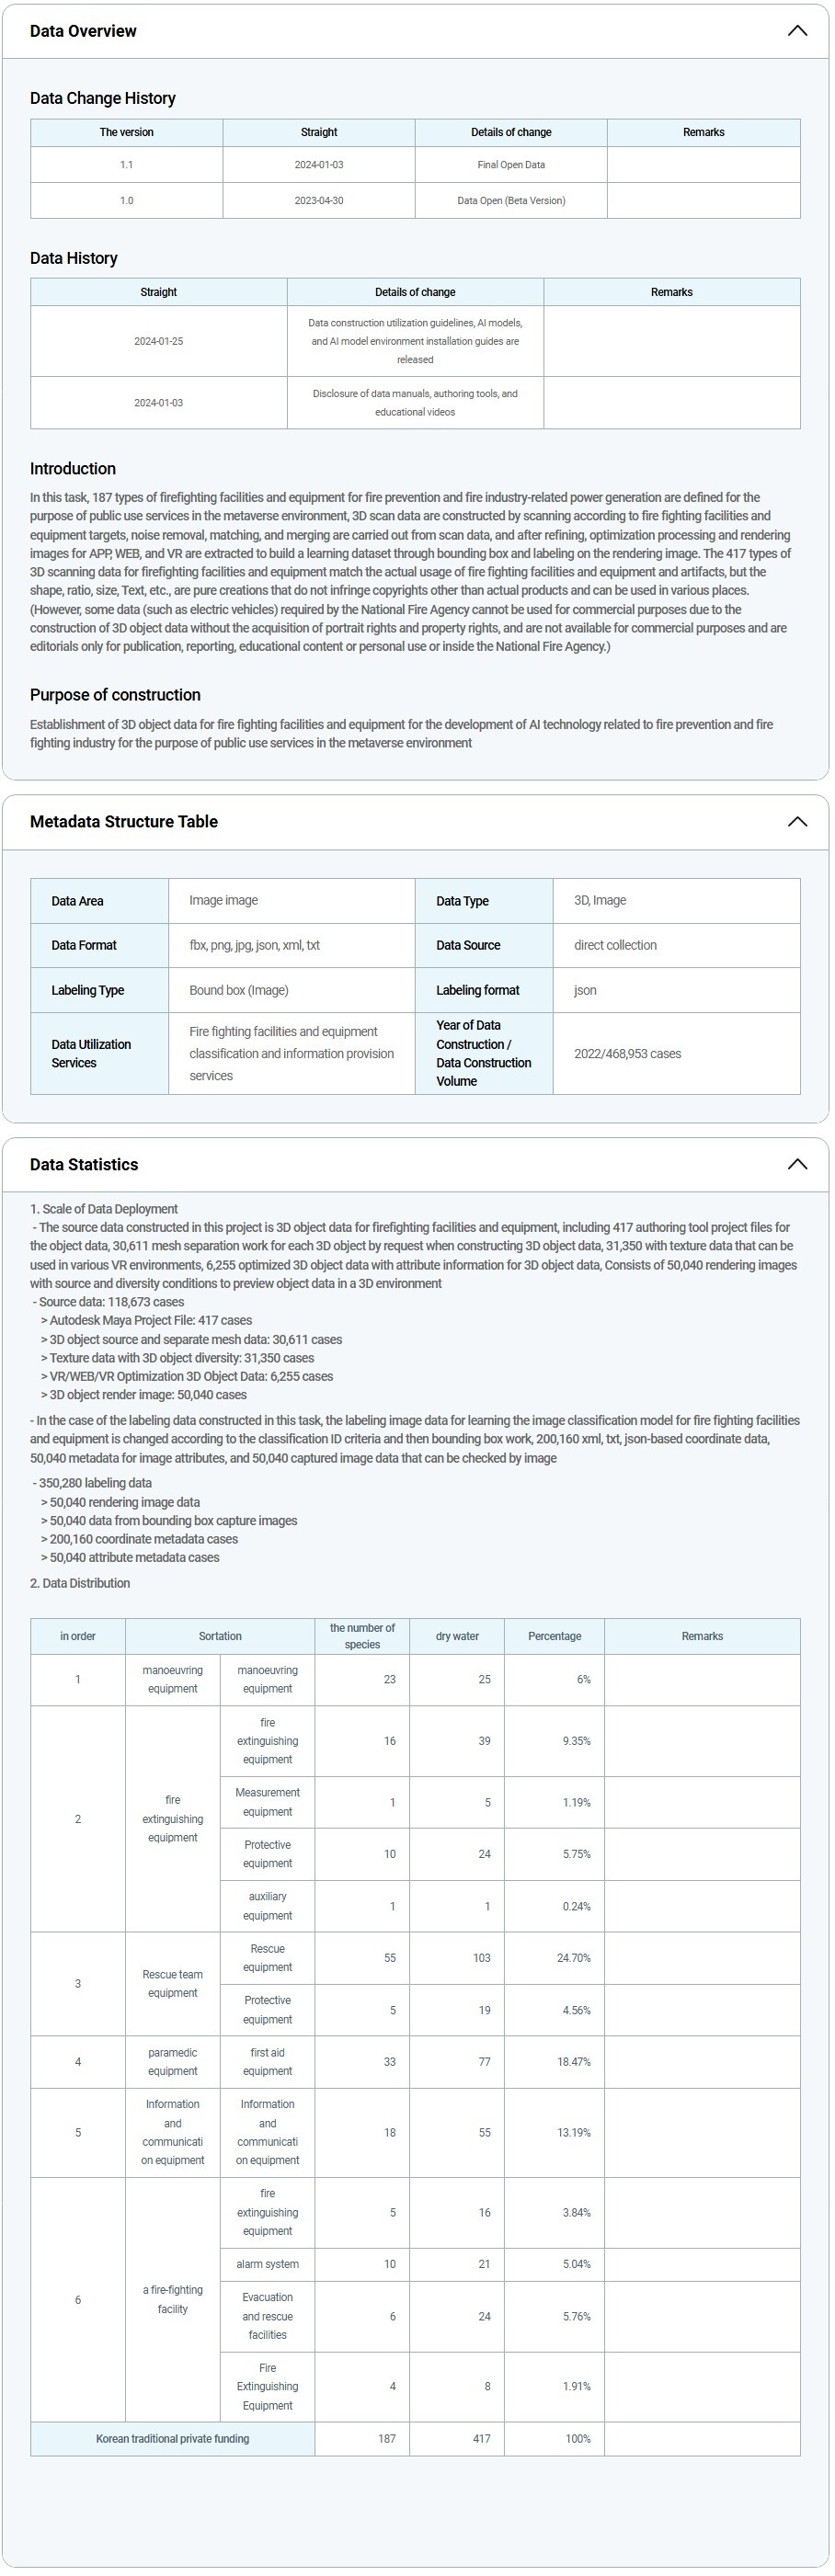Viewport: 835px width, 2576px height.
Task: Select the '2022/468,953 cases' cell
Action: click(627, 1054)
